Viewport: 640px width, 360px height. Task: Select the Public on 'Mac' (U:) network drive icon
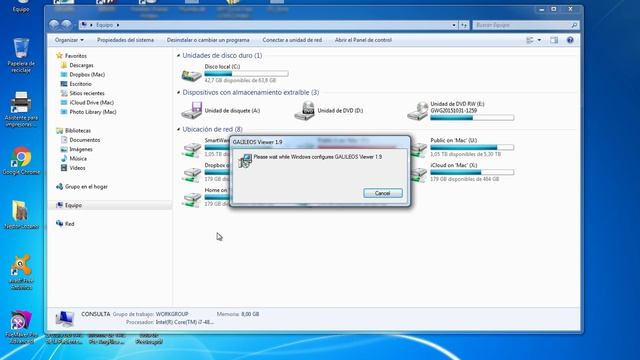point(419,149)
